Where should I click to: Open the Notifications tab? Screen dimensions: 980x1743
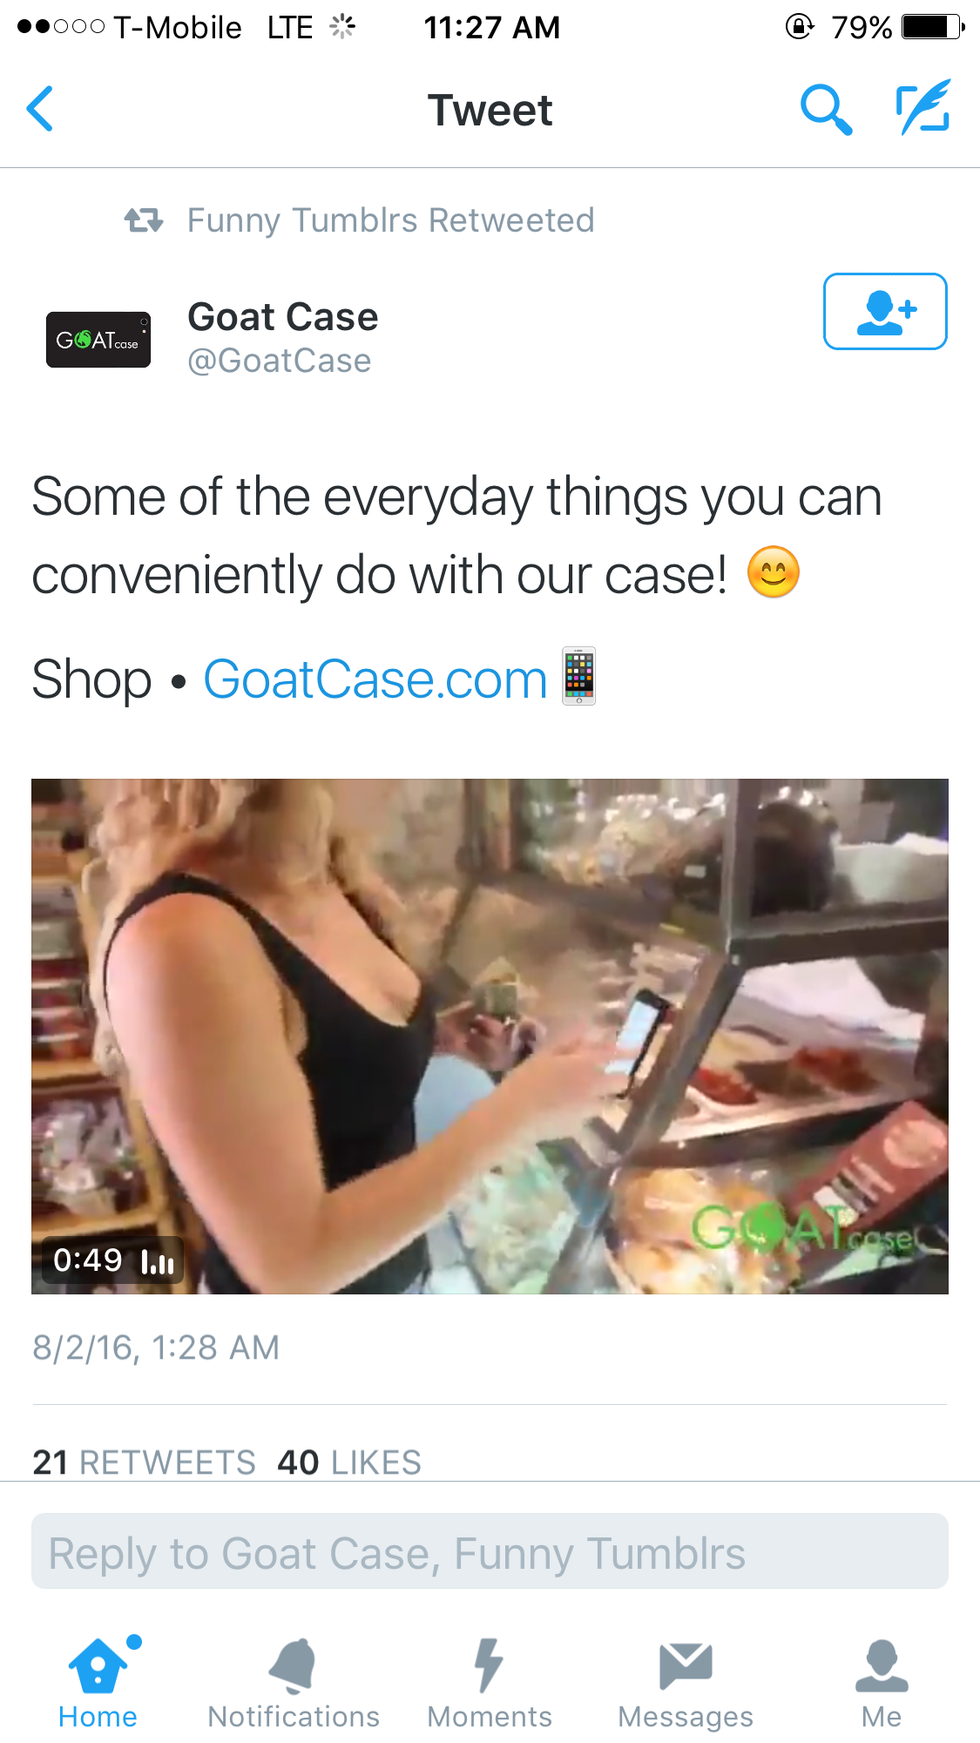pyautogui.click(x=293, y=1683)
